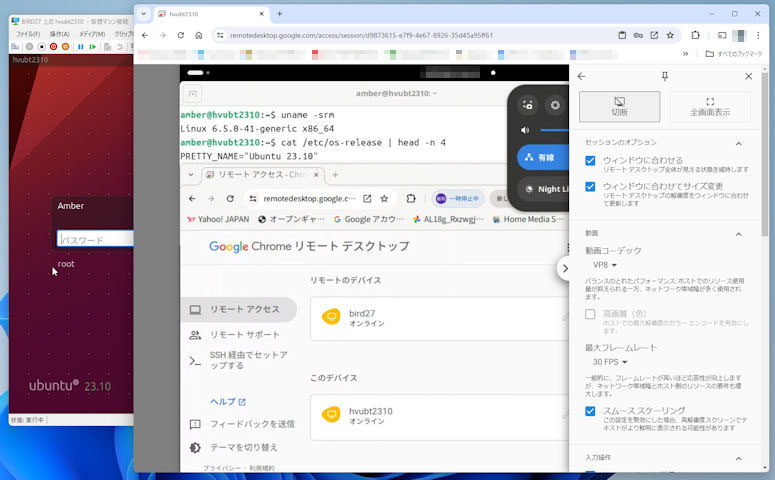Collapse the 動画 section
This screenshot has width=775, height=480.
pos(738,234)
